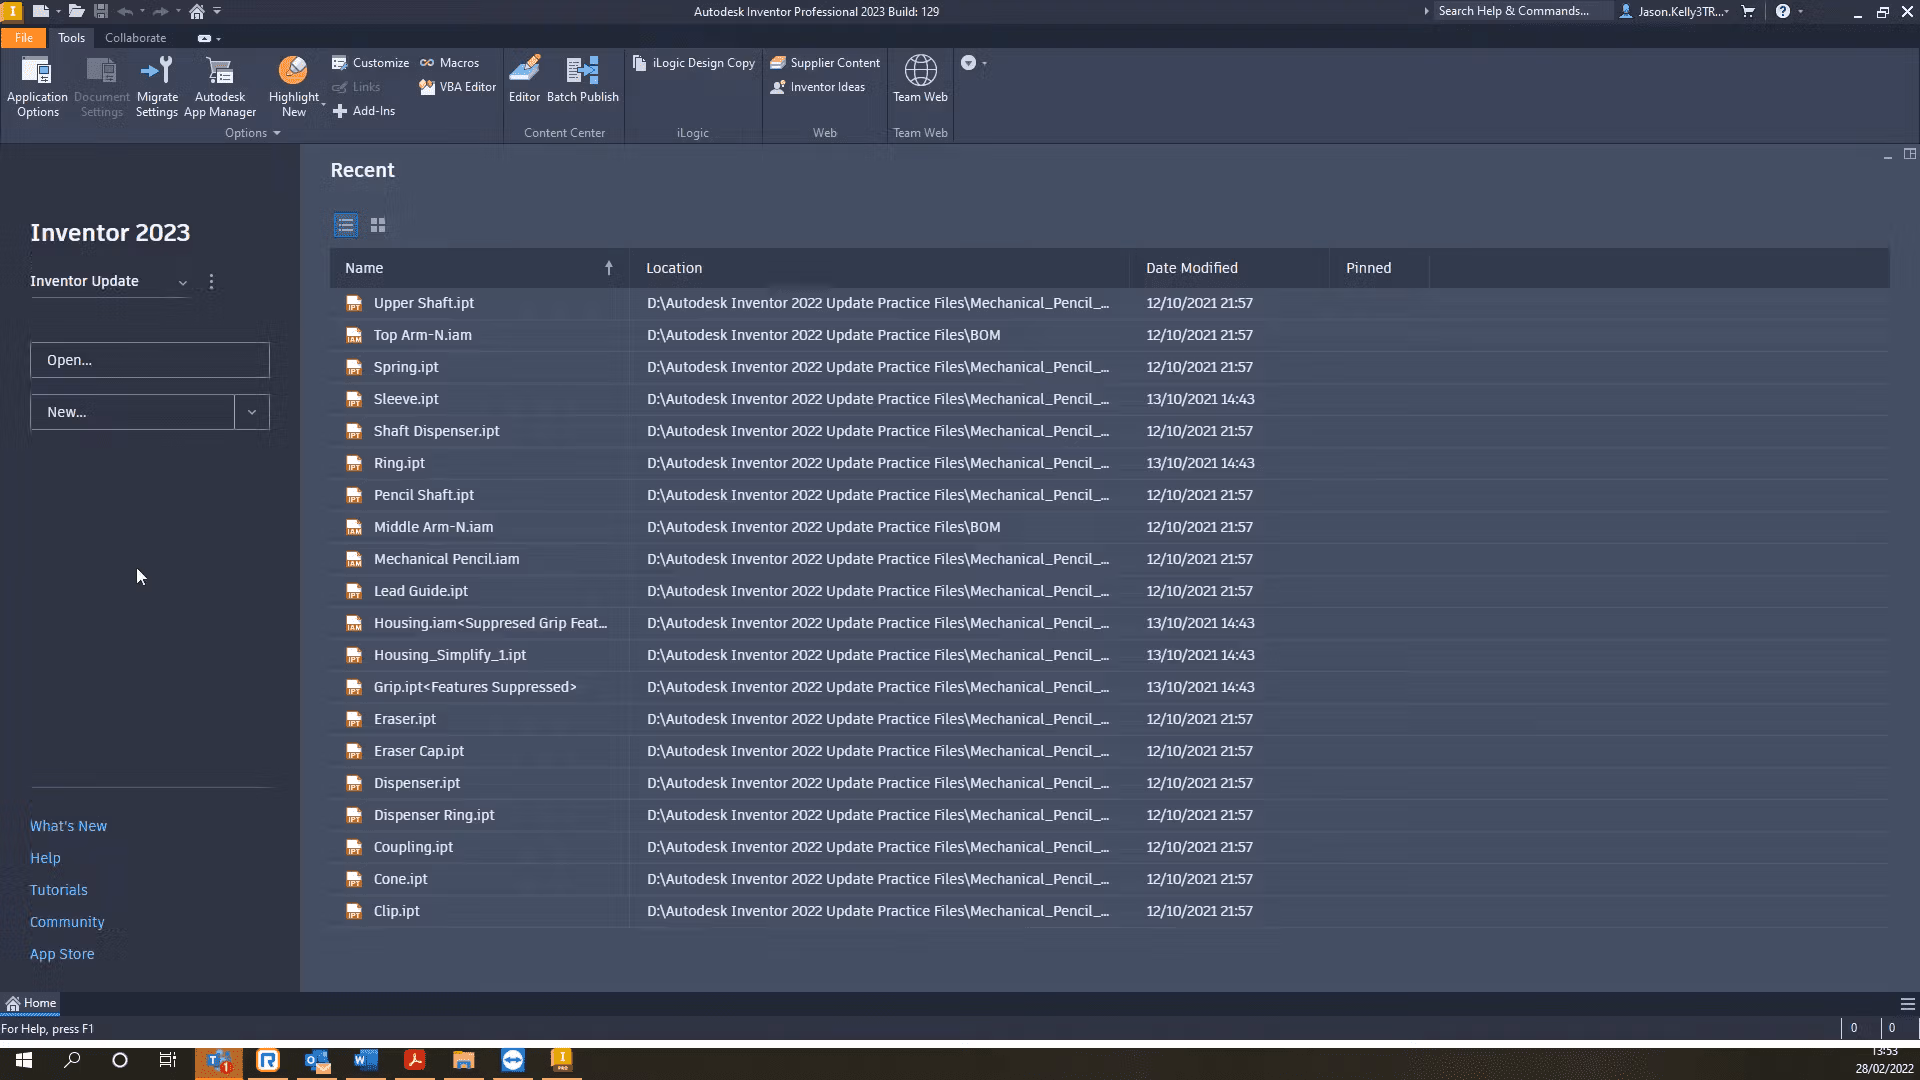Click Search Help & Commands field
The height and width of the screenshot is (1080, 1920).
pyautogui.click(x=1522, y=11)
